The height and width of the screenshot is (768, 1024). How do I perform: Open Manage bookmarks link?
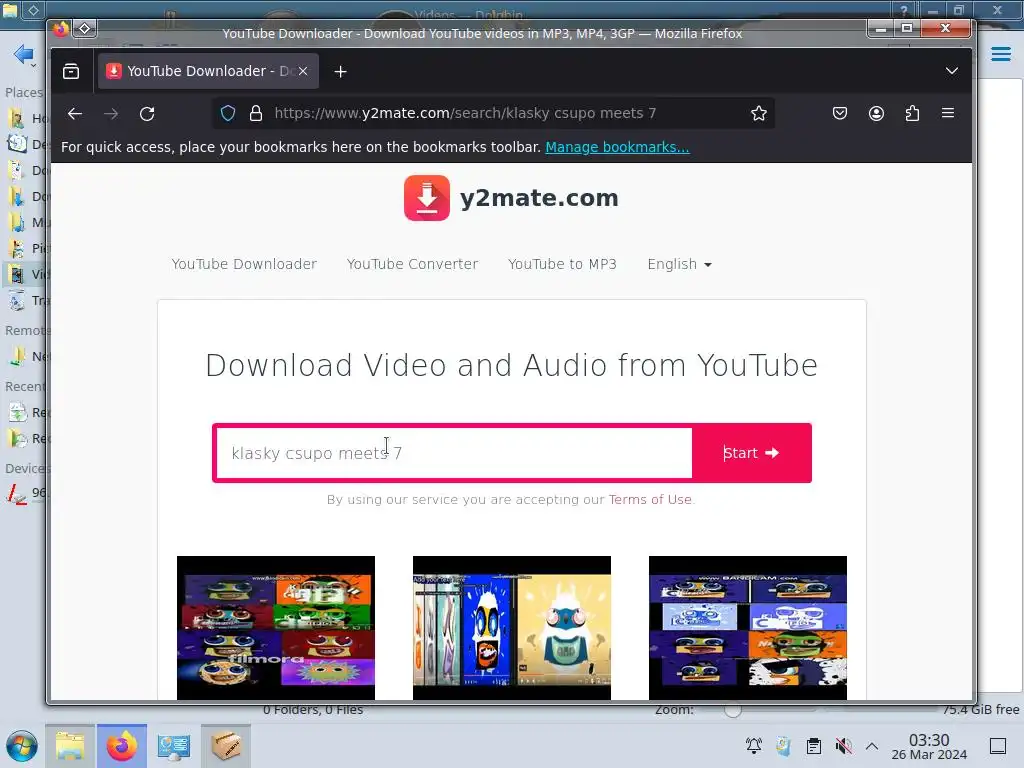point(617,148)
